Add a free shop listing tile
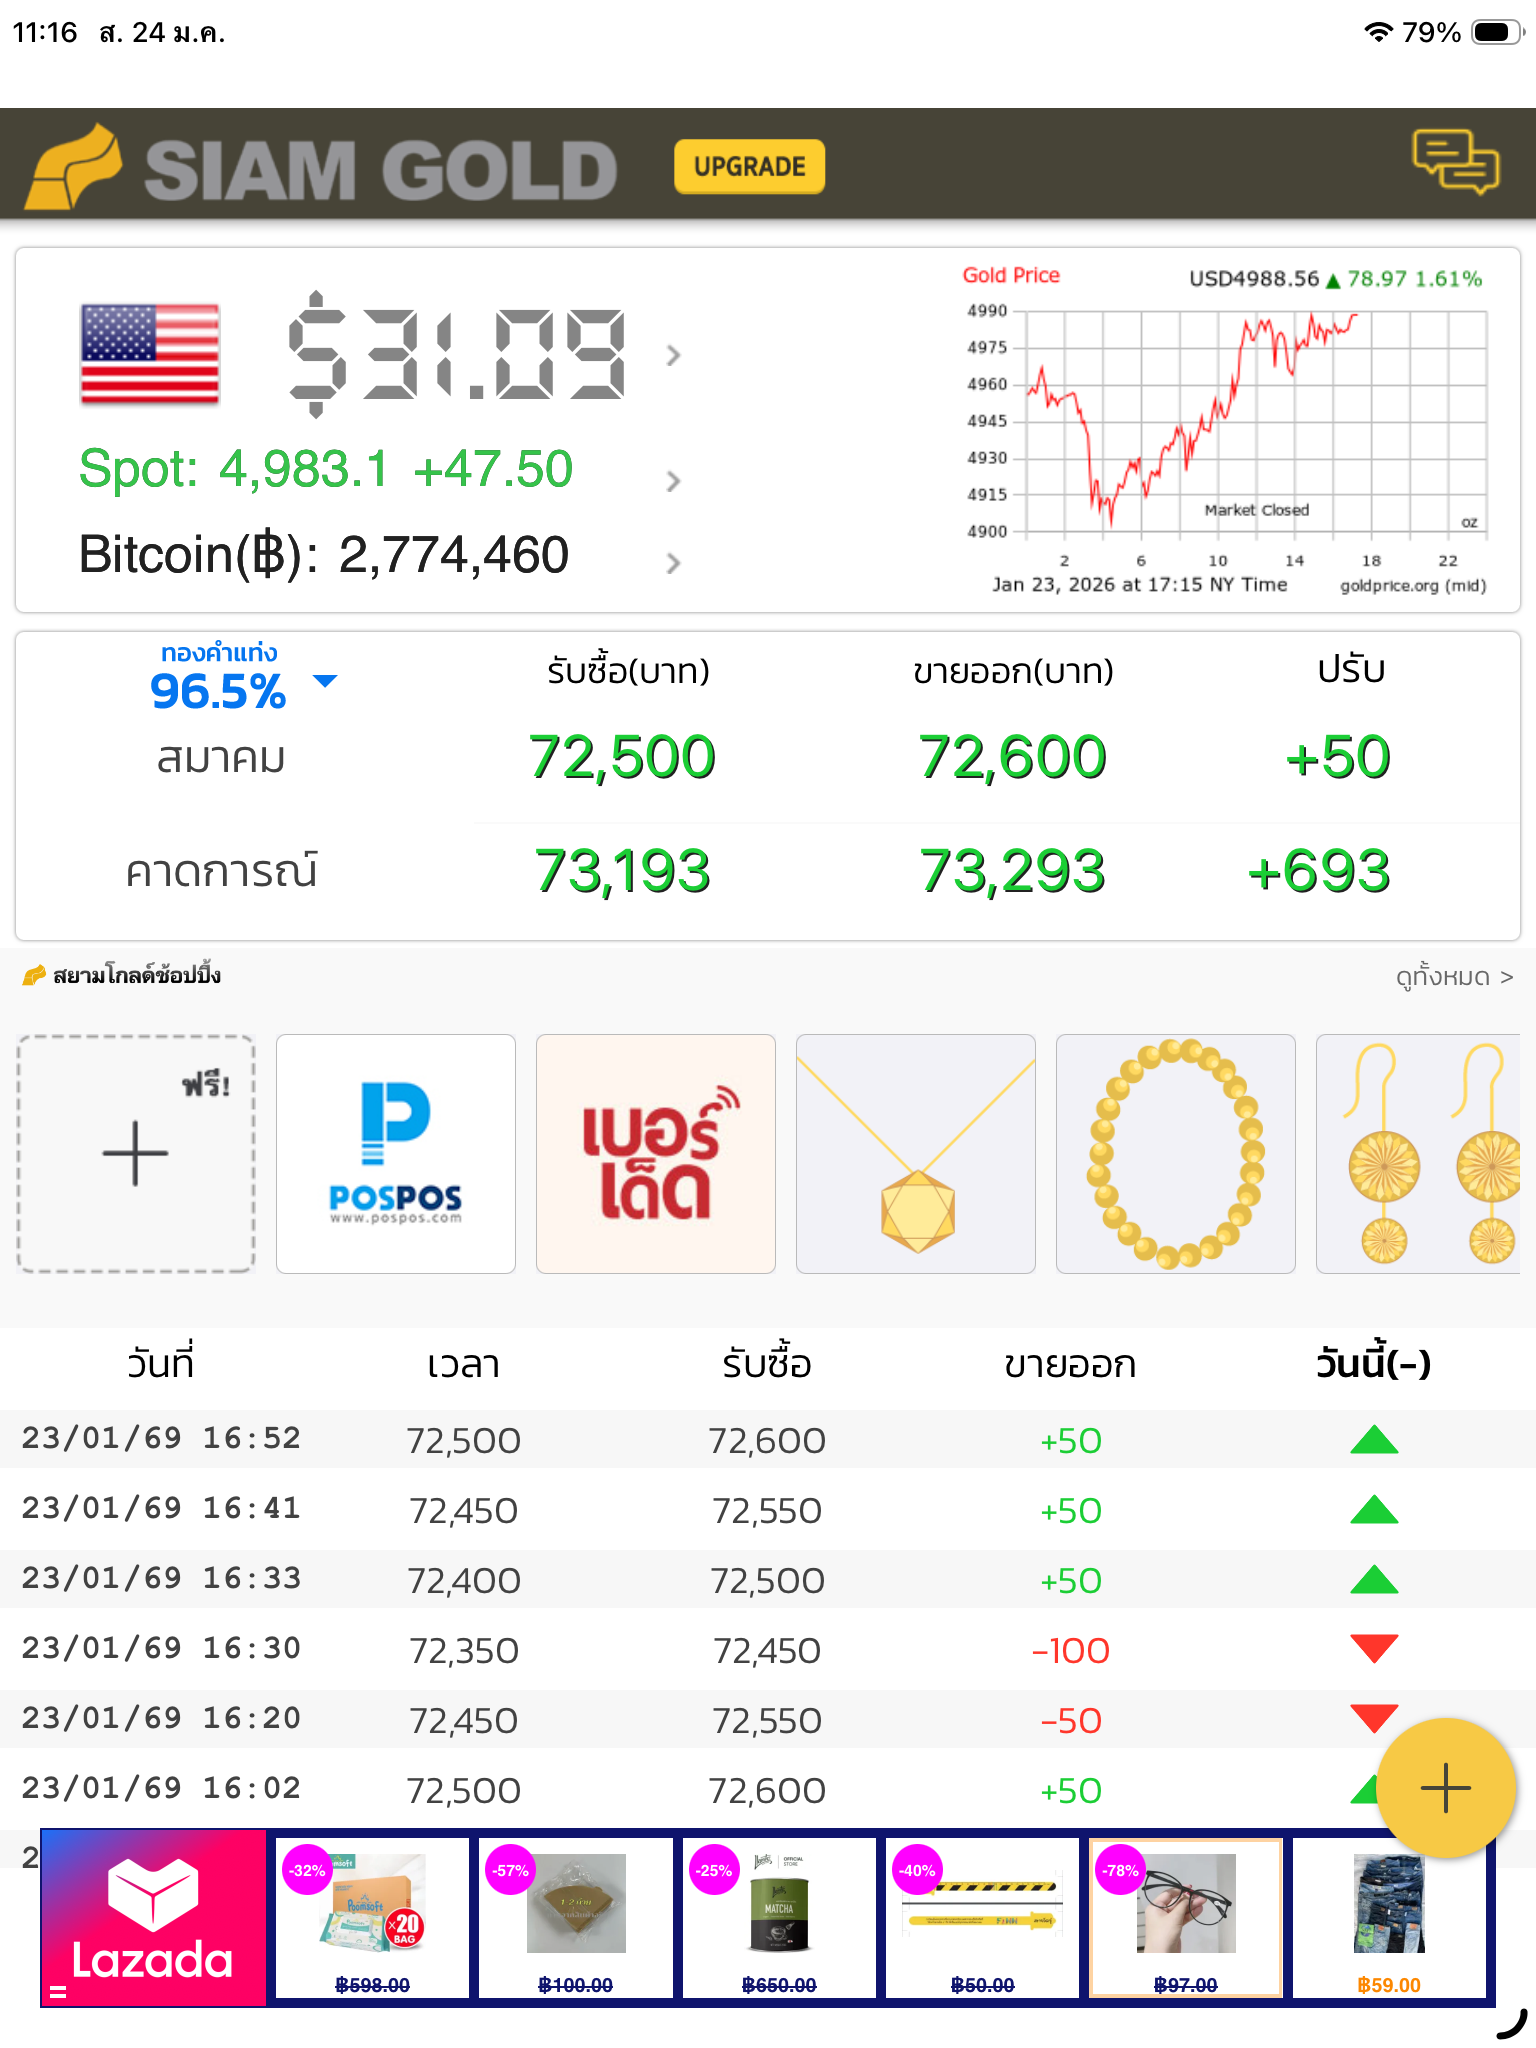Screen dimensions: 1536x2048 tap(136, 1153)
